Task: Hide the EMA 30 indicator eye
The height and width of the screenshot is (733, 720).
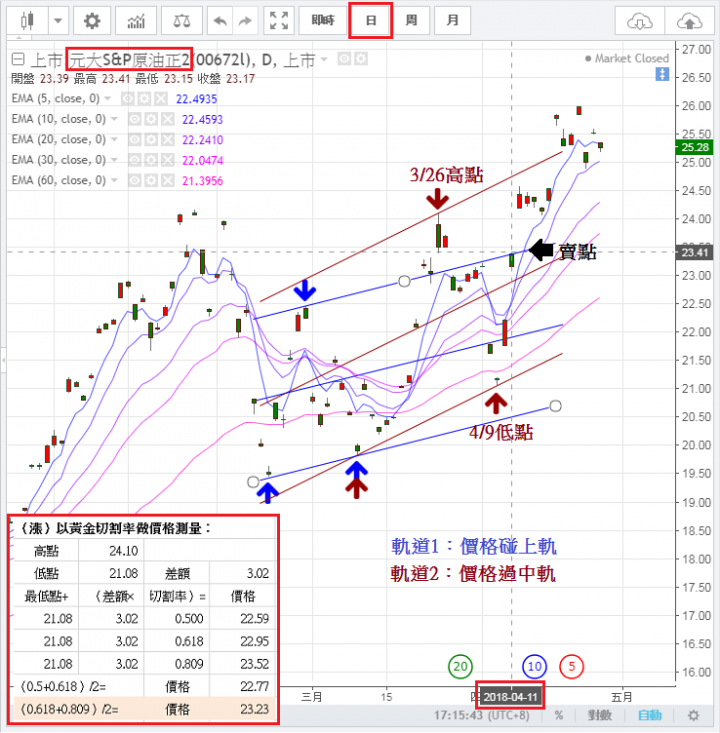Action: pos(135,160)
